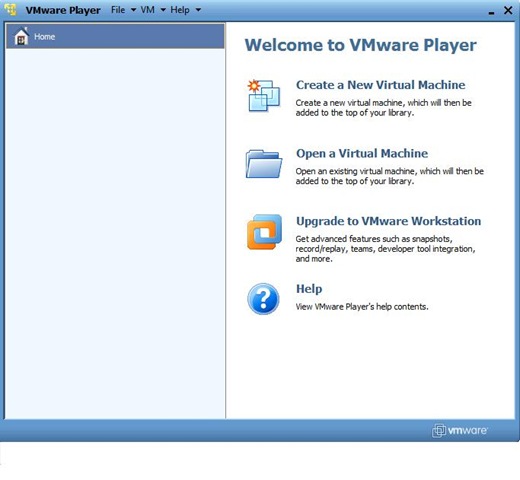This screenshot has height=480, width=520.
Task: Click the Create a New Virtual Machine link
Action: 381,85
